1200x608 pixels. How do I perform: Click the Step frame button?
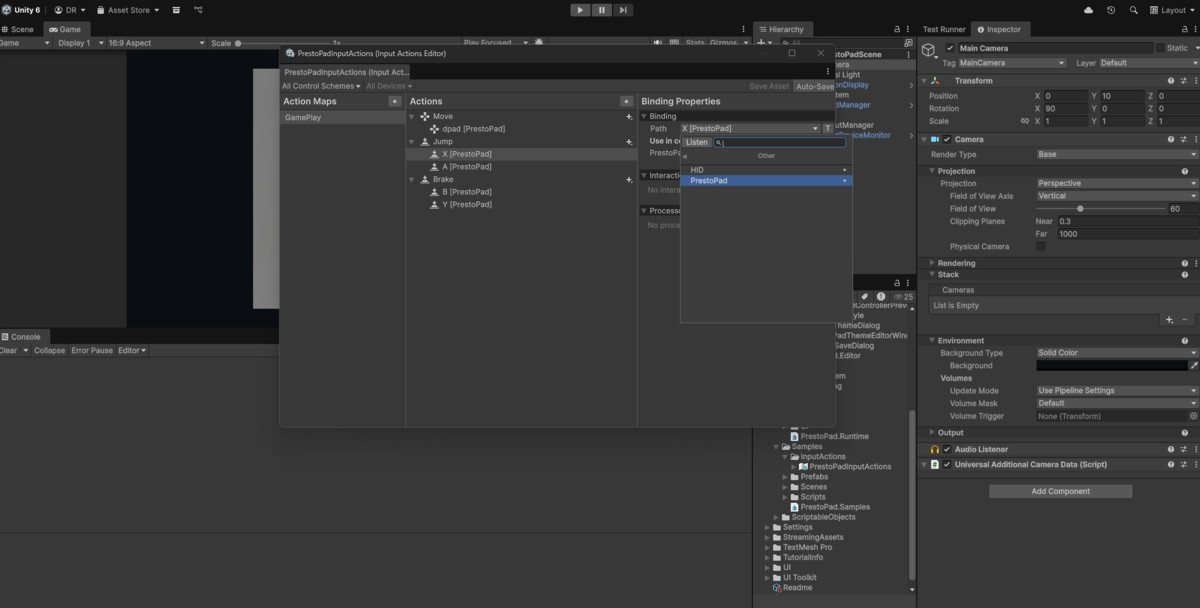tap(623, 10)
